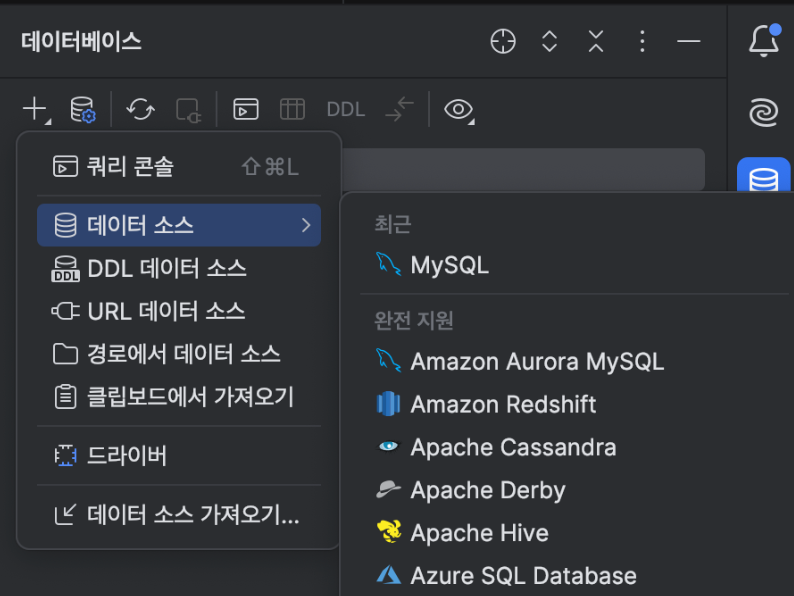Click the Deactivate connection icon
794x596 pixels.
188,109
